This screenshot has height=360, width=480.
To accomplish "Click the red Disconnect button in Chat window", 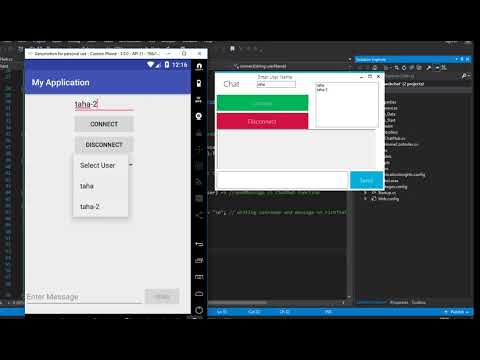I will coord(262,121).
